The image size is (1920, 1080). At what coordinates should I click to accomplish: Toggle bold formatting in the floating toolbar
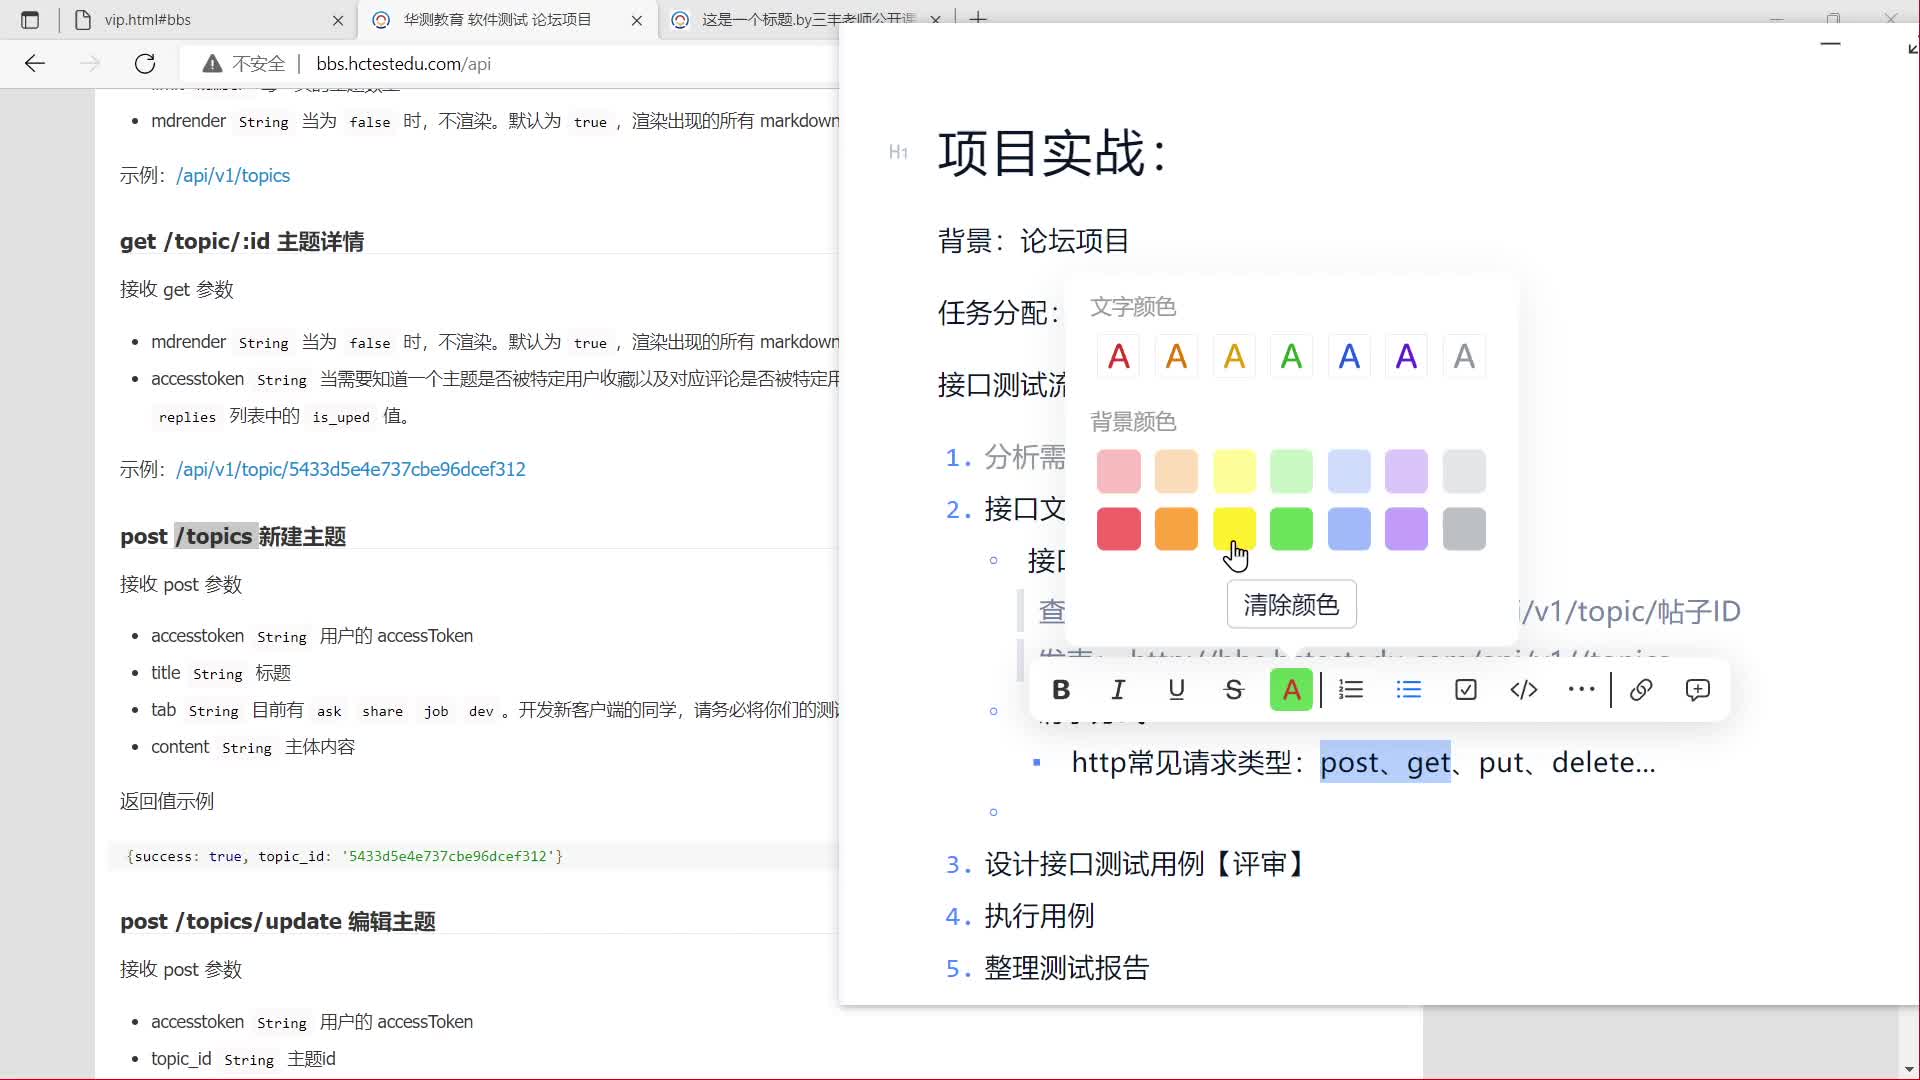click(1061, 690)
